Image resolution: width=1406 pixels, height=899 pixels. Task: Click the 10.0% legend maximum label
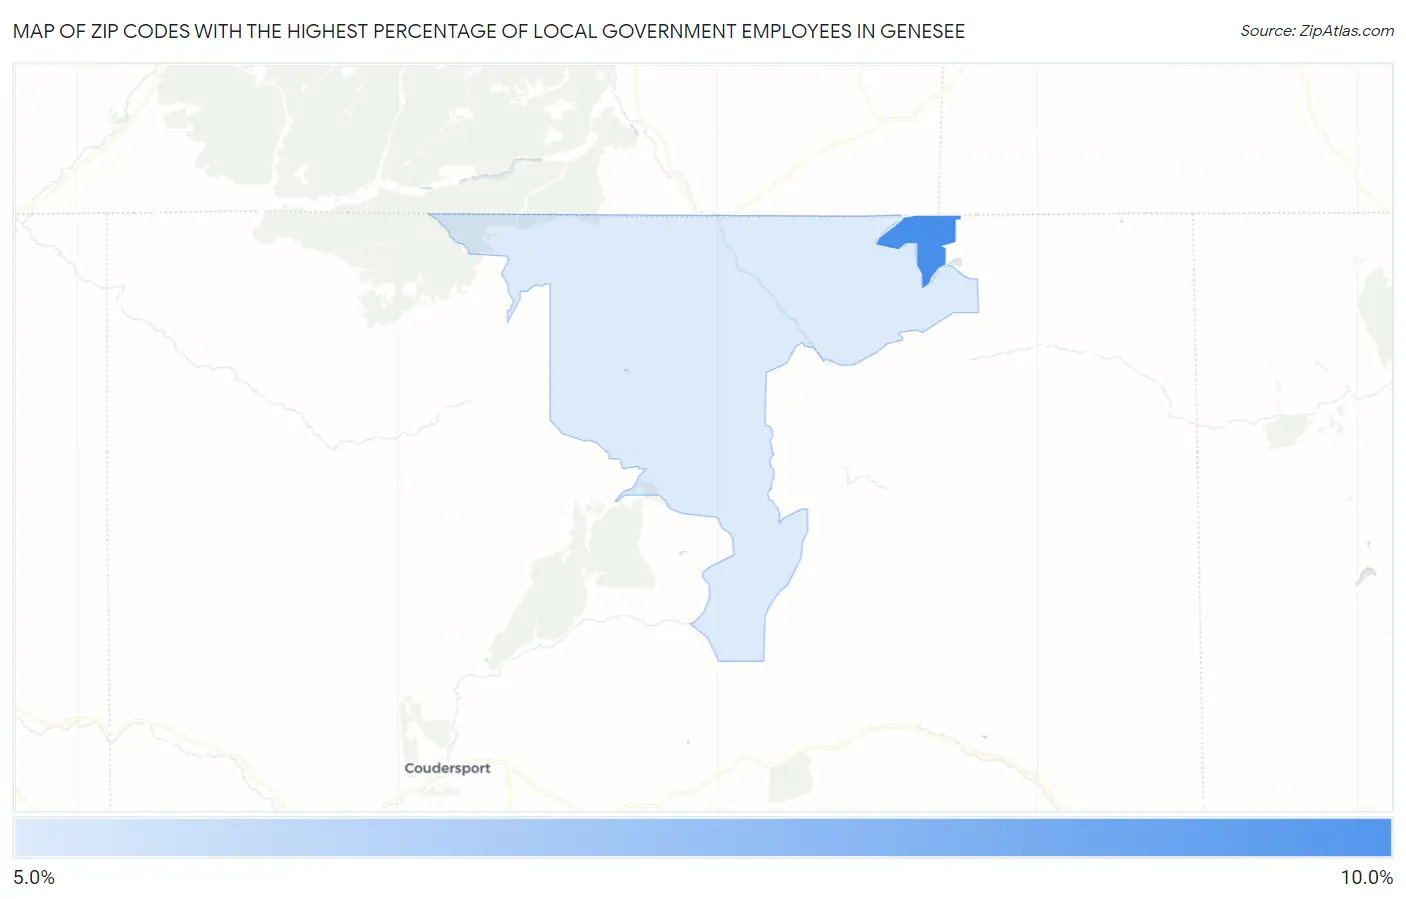1366,878
